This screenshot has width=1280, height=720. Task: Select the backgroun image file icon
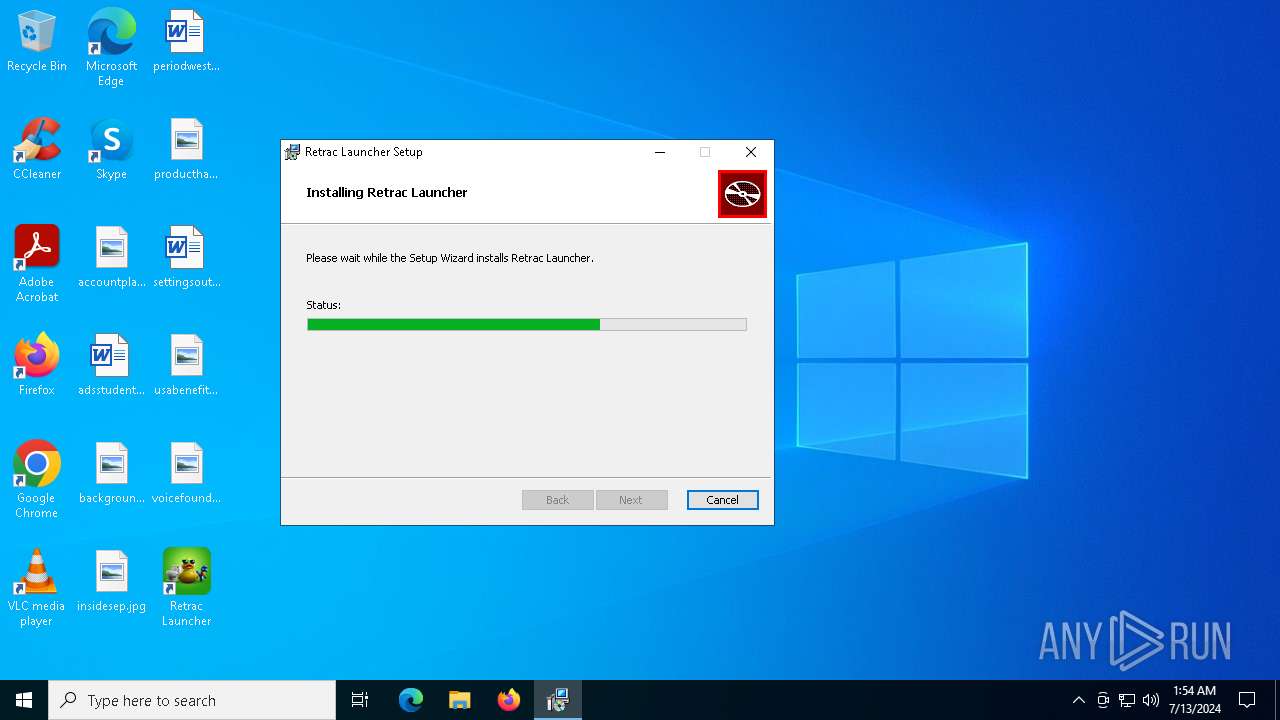coord(111,473)
